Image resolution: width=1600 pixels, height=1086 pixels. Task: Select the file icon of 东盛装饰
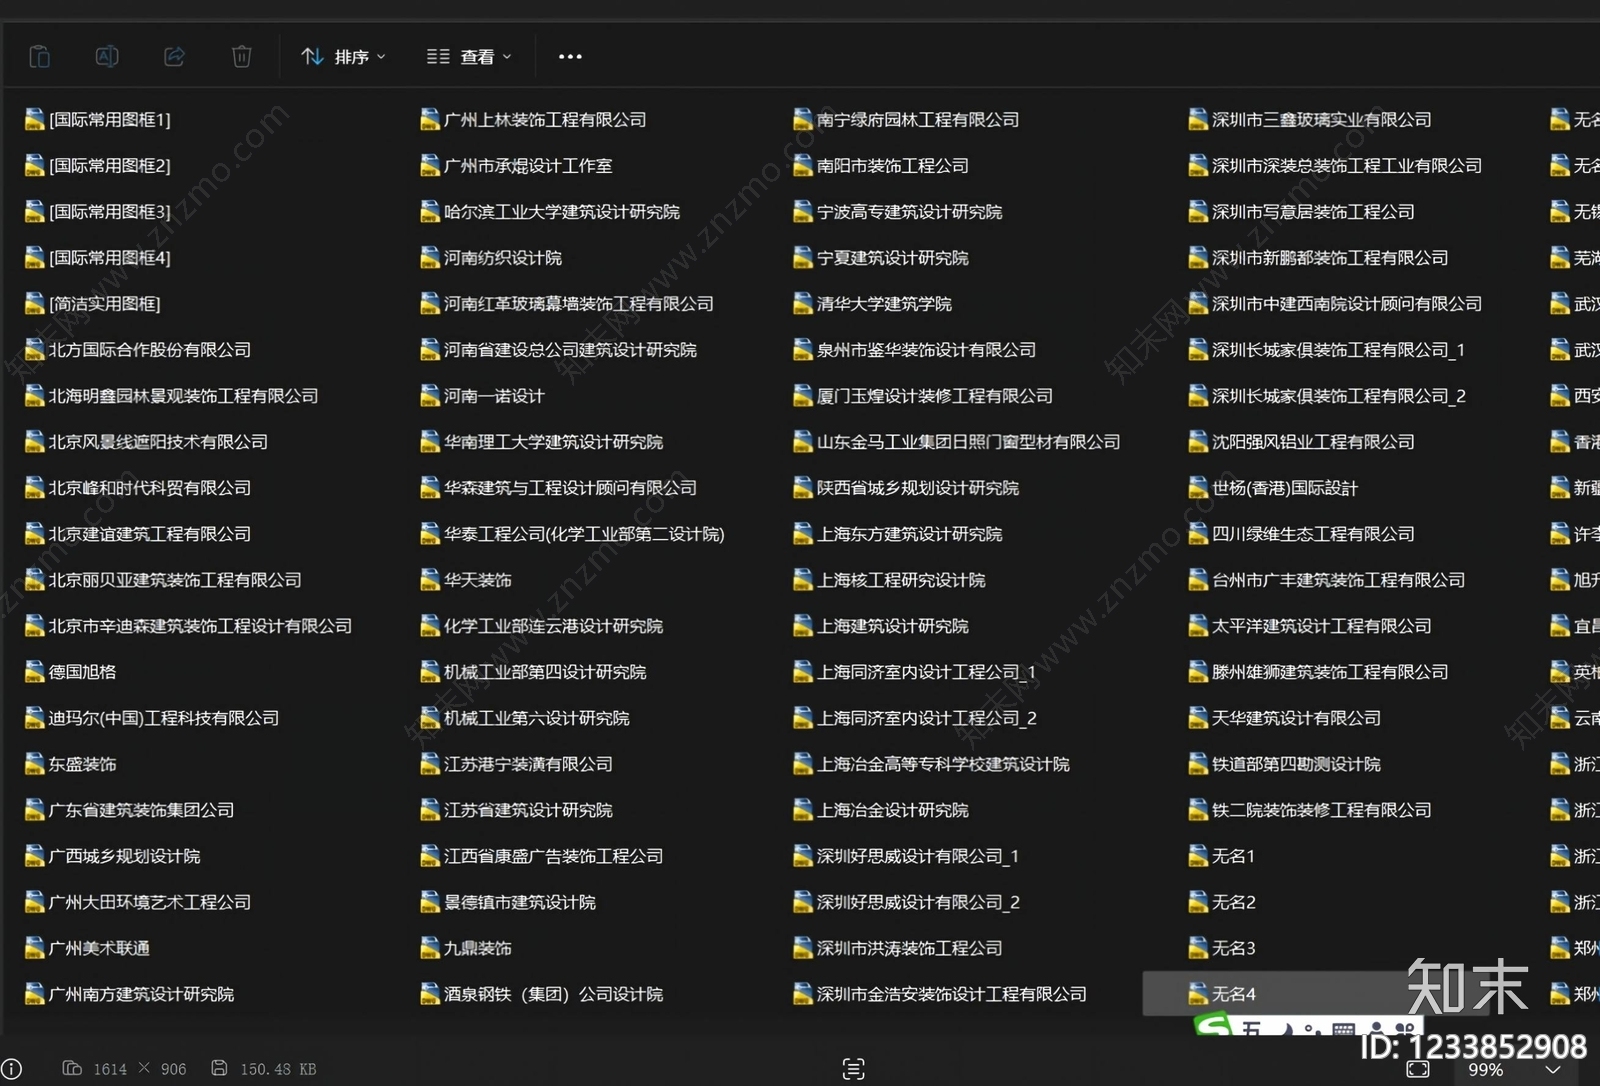35,764
